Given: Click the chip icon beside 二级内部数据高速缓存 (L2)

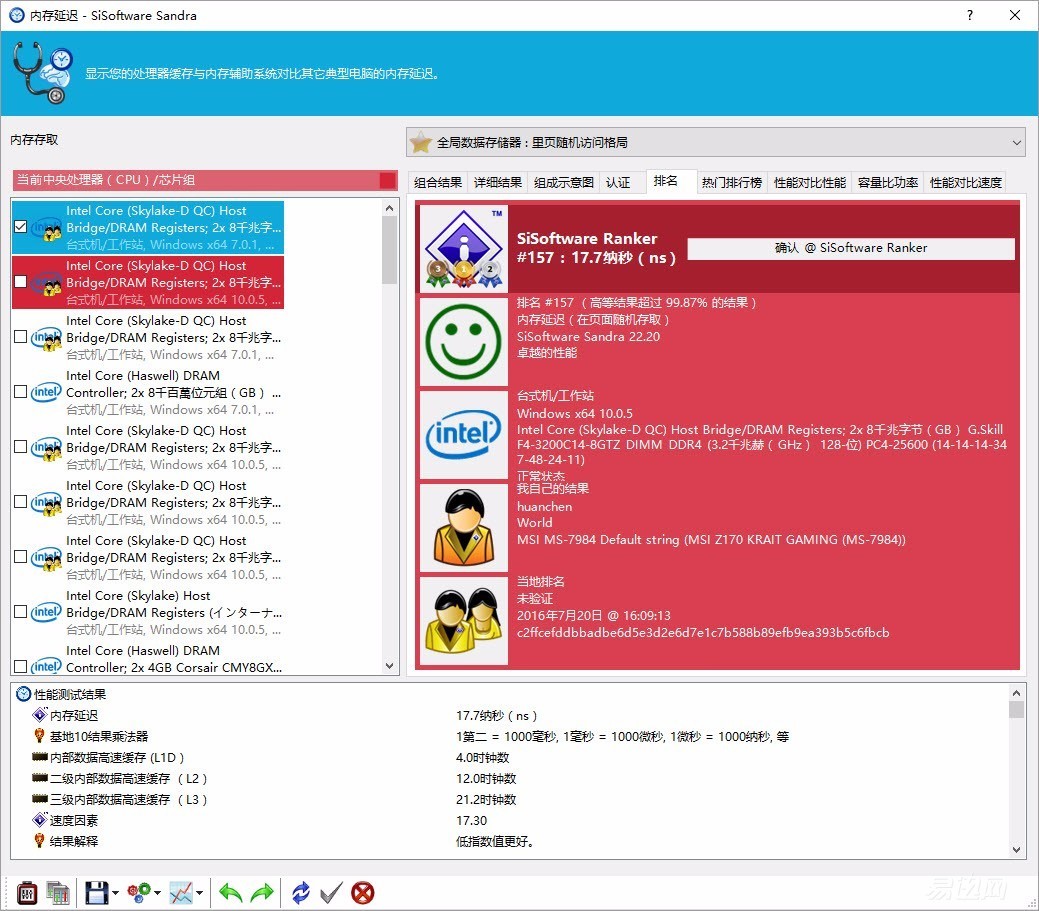Looking at the screenshot, I should click(x=40, y=778).
